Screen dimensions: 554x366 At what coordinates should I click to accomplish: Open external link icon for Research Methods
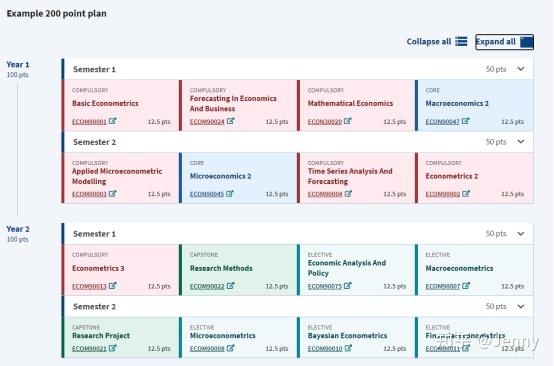tap(230, 285)
